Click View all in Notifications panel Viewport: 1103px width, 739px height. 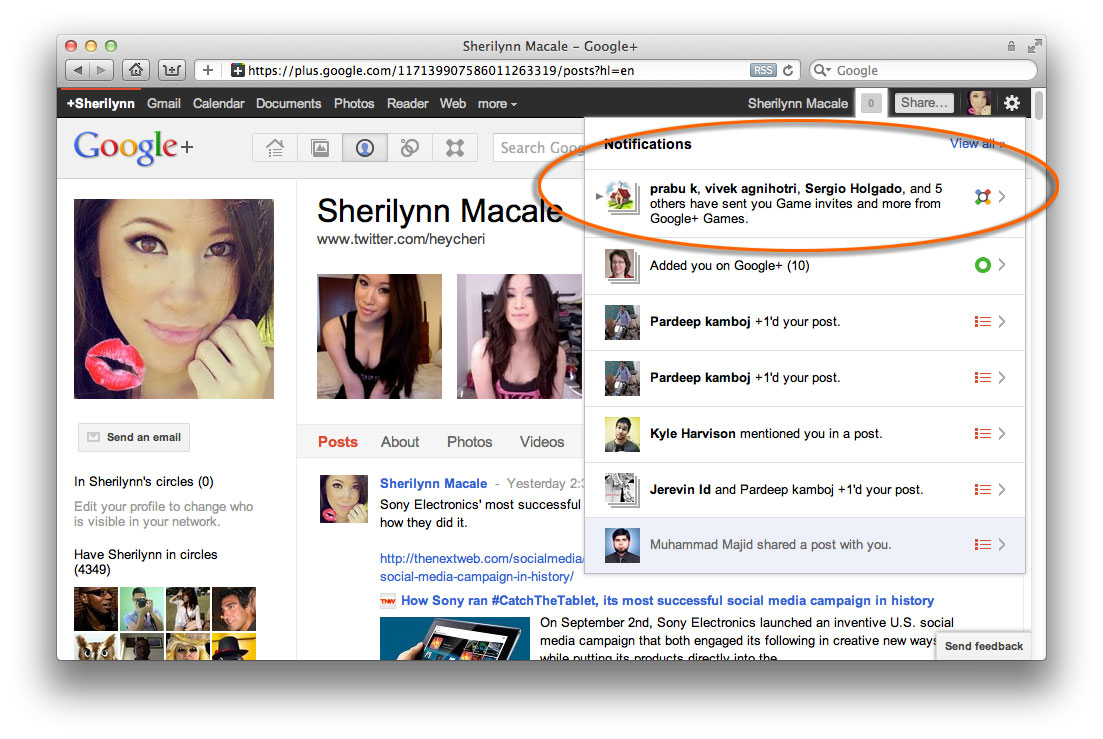click(977, 143)
